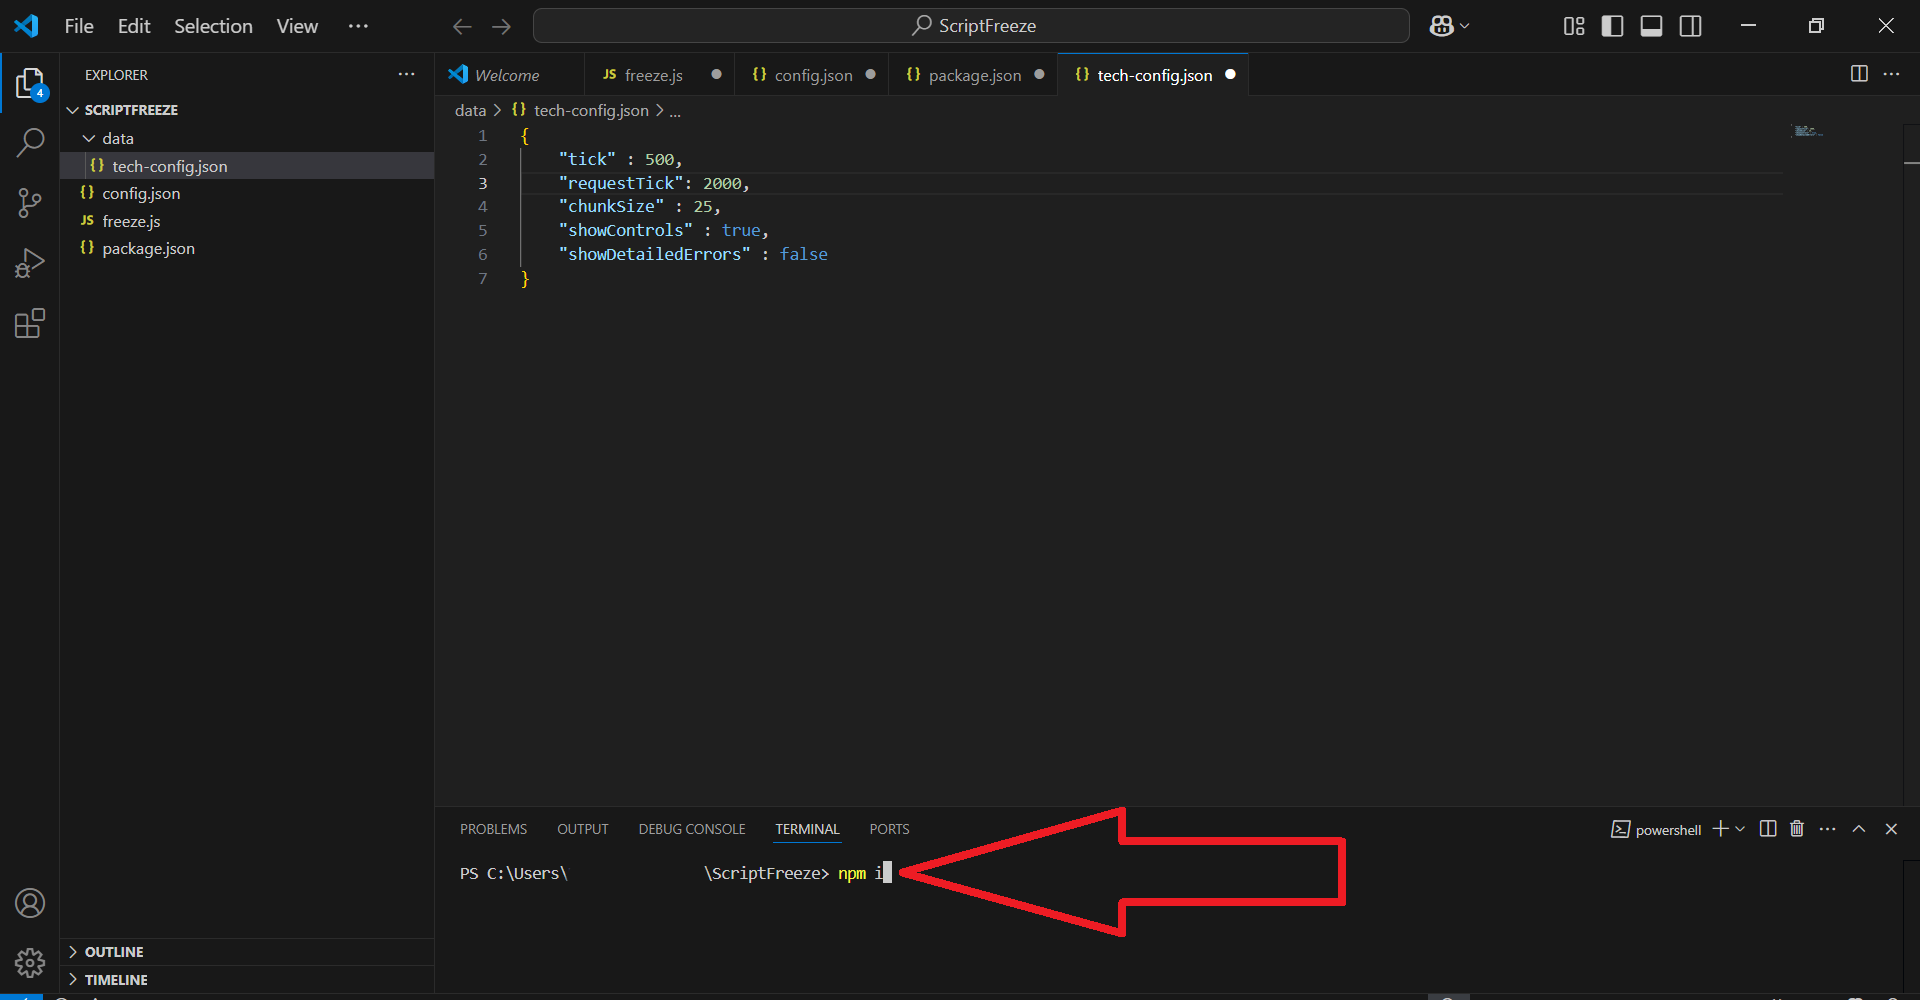Image resolution: width=1920 pixels, height=1000 pixels.
Task: Open the OUTPUT panel tab
Action: pyautogui.click(x=582, y=829)
